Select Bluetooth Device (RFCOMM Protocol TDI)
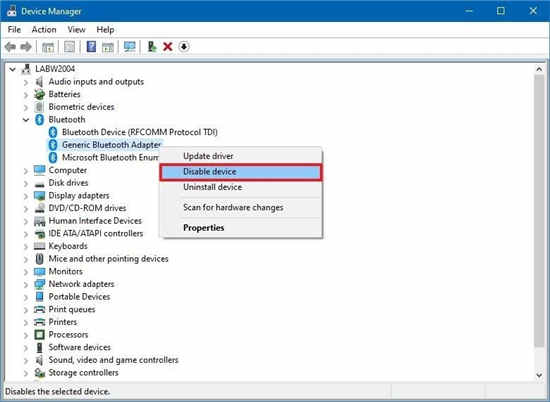The height and width of the screenshot is (402, 550). coord(140,132)
